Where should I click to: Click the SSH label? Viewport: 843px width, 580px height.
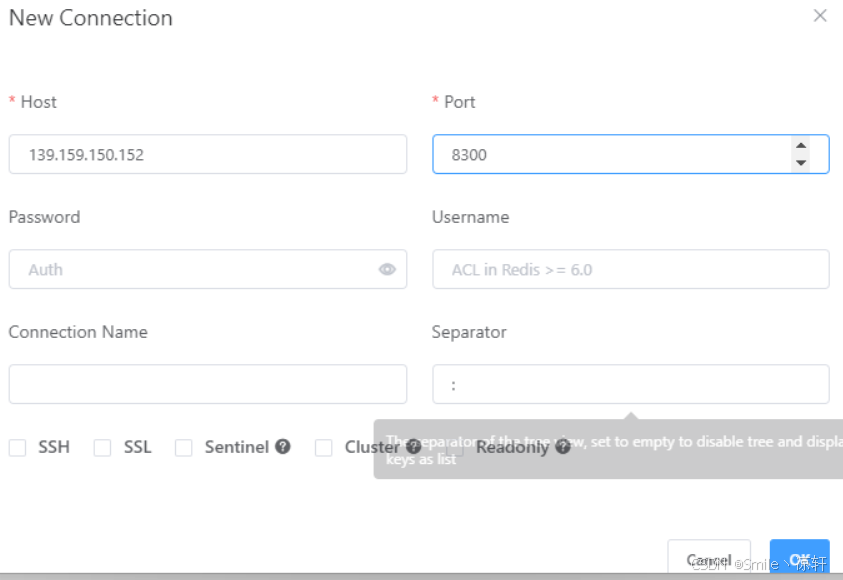tap(54, 447)
